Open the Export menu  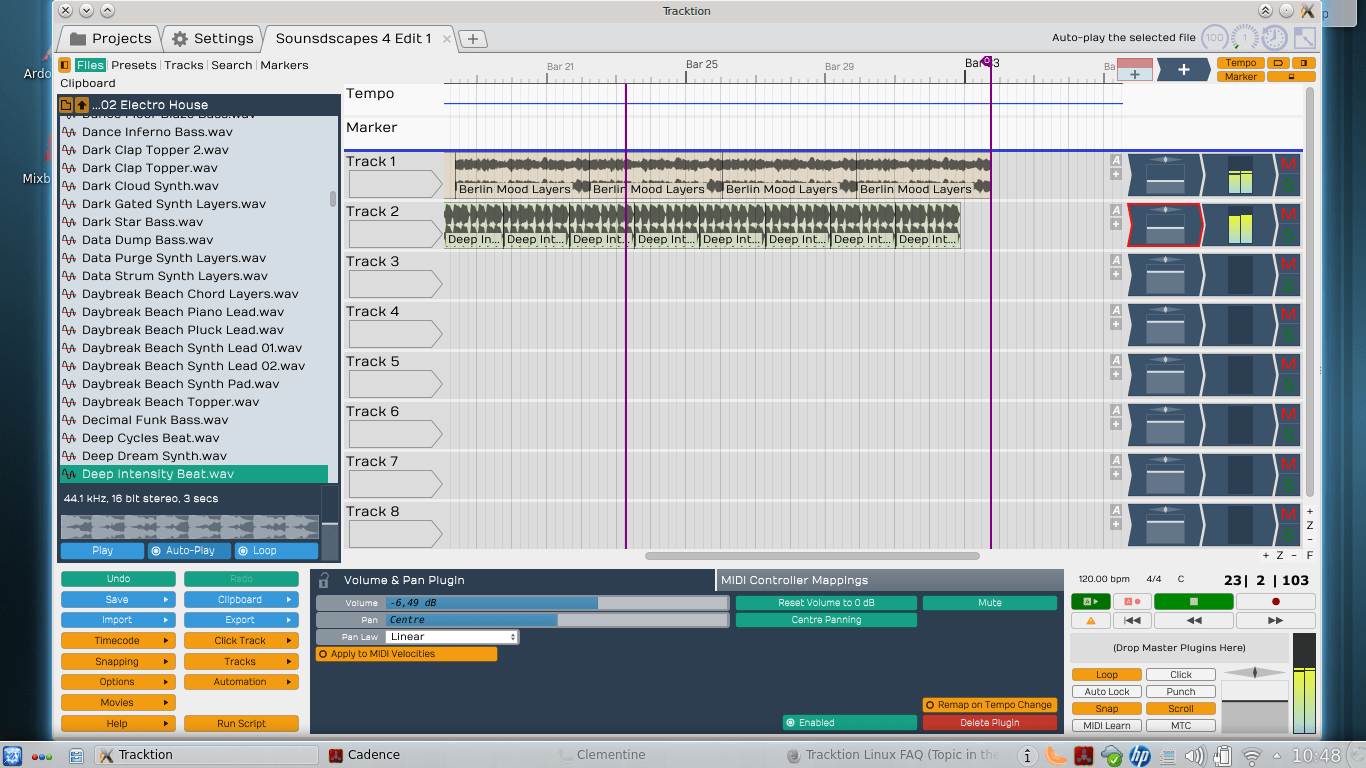click(241, 620)
